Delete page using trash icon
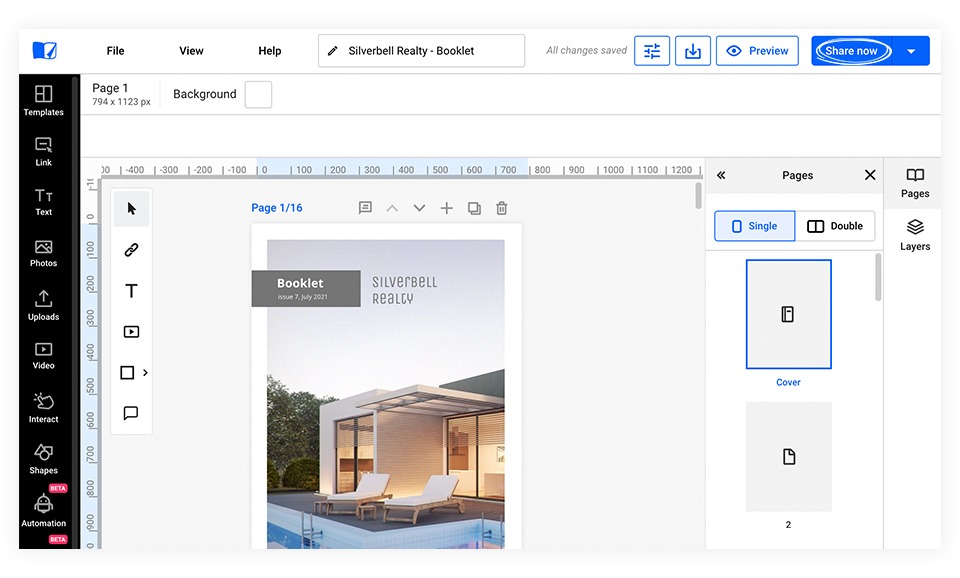The width and height of the screenshot is (960, 578). 502,208
